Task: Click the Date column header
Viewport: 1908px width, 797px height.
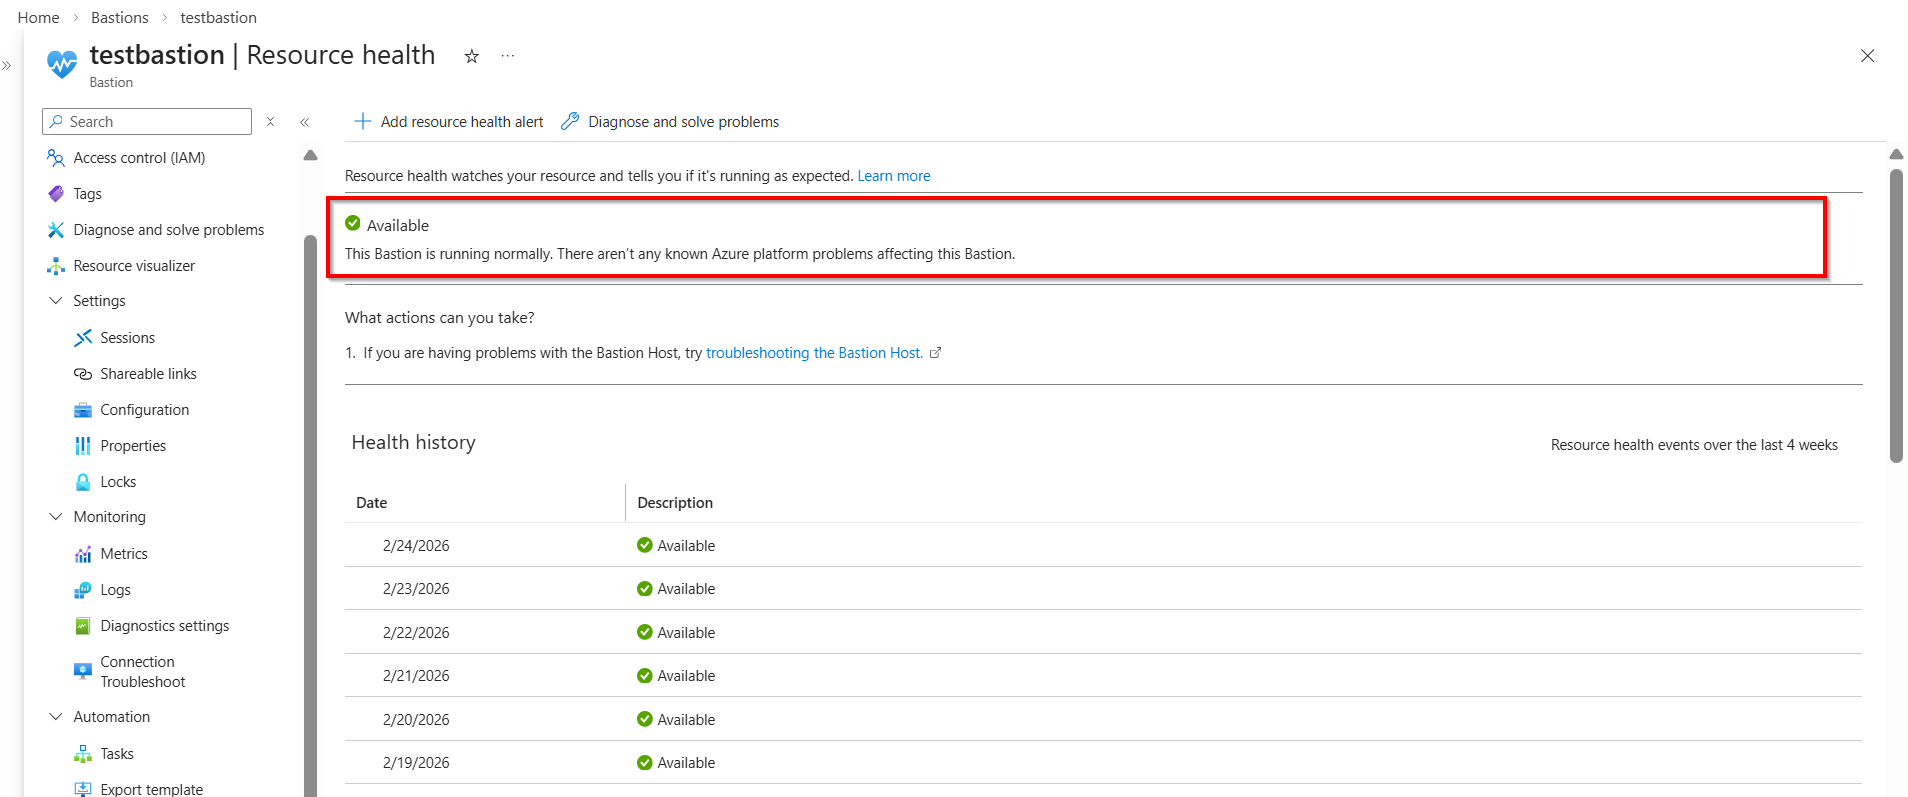Action: pyautogui.click(x=485, y=503)
